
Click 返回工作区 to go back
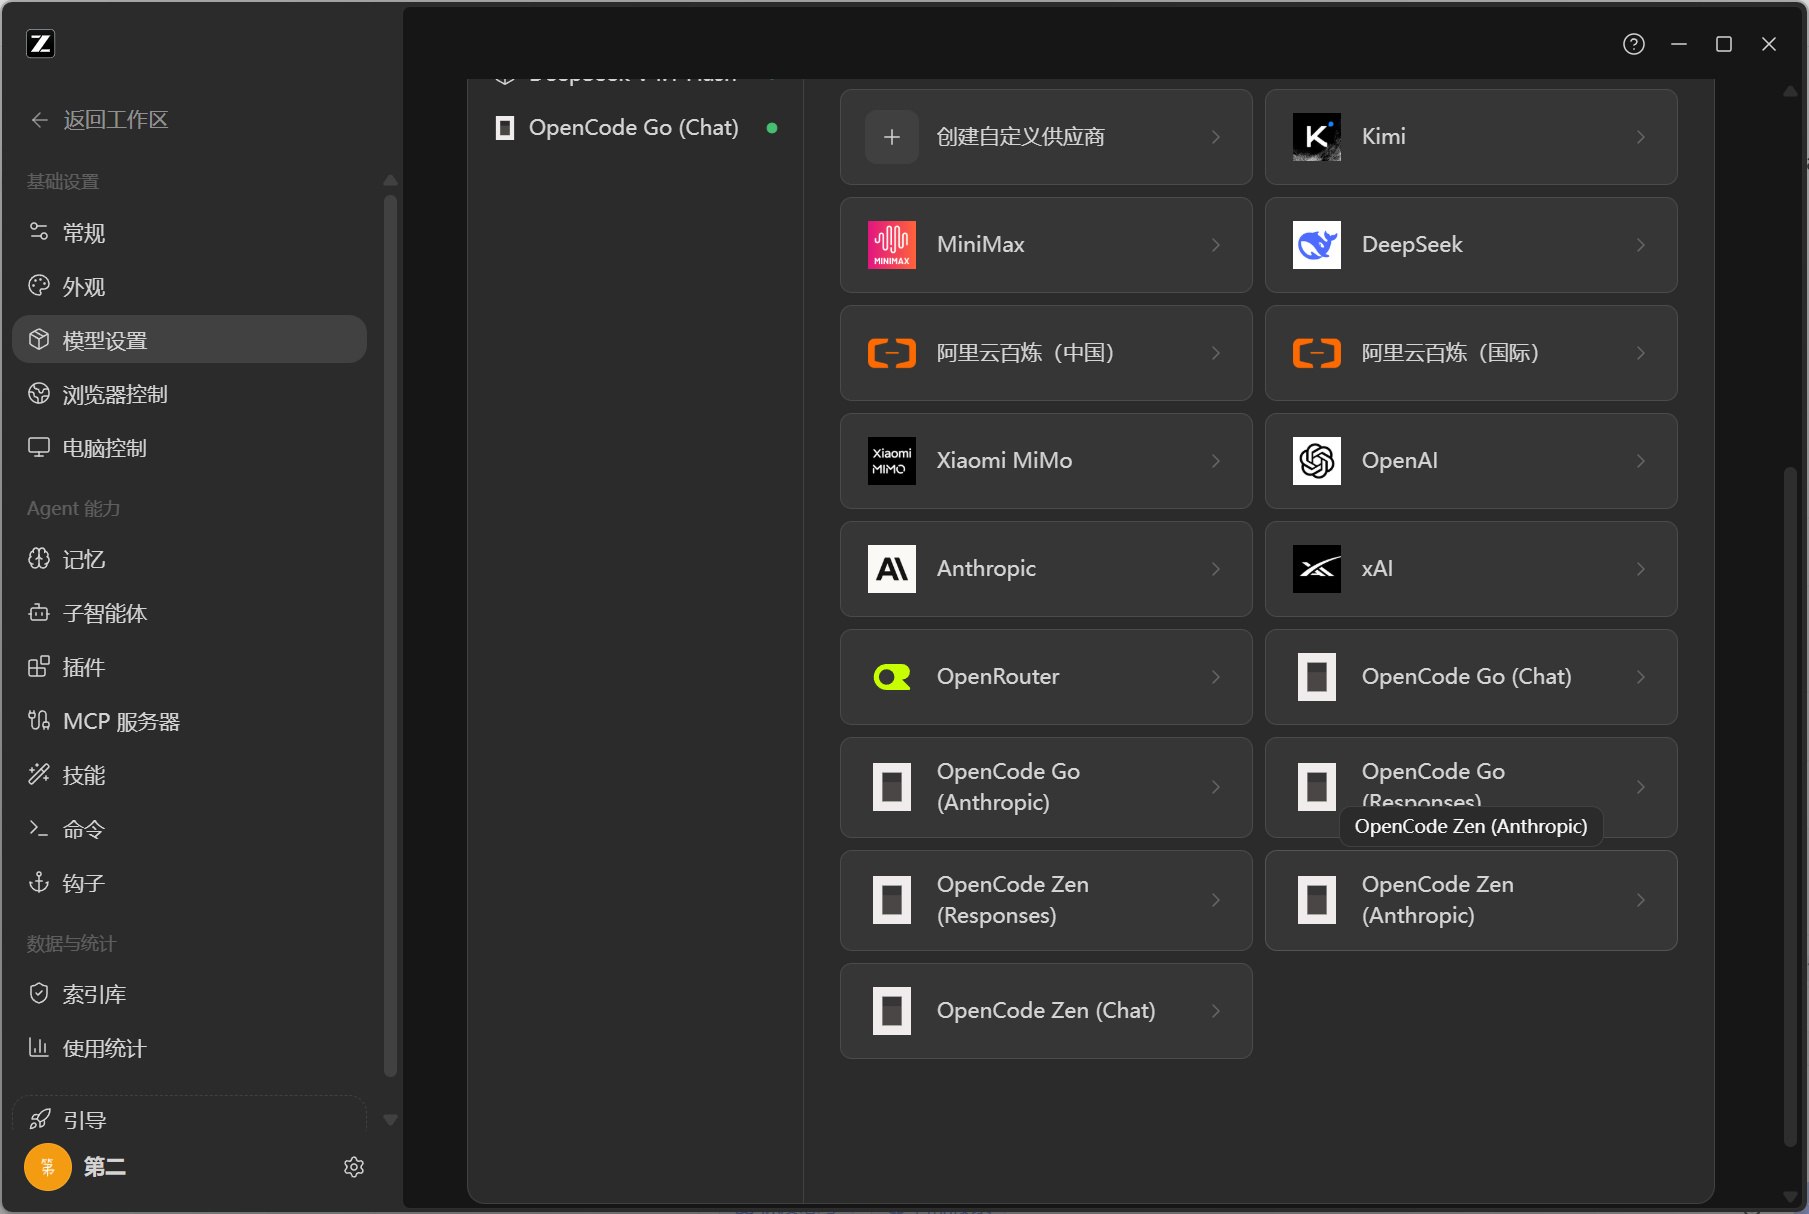[100, 120]
